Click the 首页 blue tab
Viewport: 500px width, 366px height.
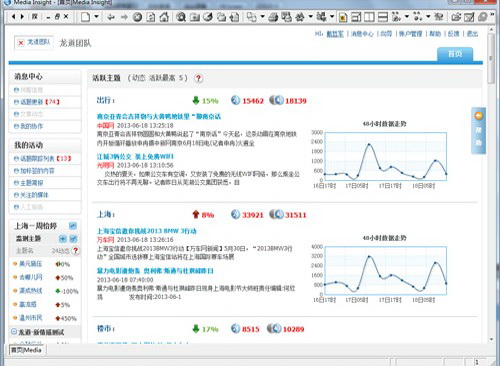tap(455, 54)
